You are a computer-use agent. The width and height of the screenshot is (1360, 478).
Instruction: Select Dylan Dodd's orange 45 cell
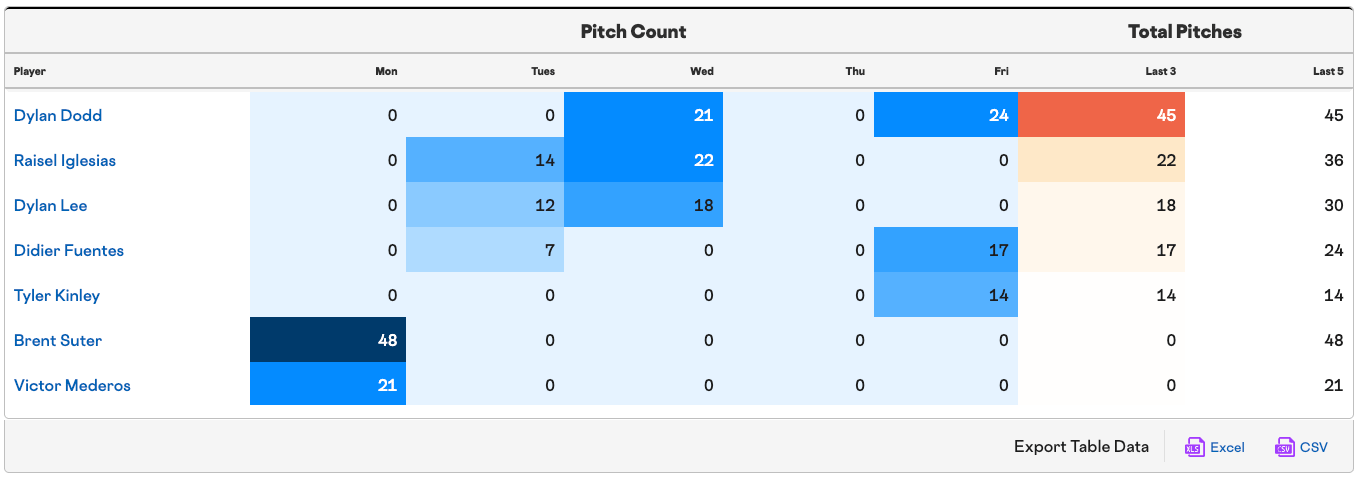[1101, 115]
